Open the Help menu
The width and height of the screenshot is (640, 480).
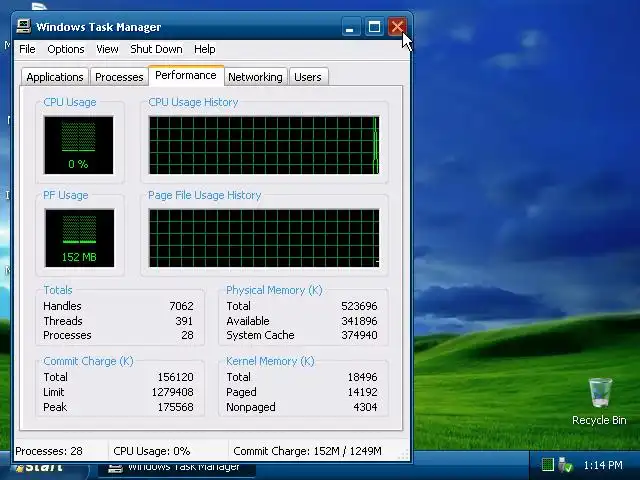click(x=204, y=49)
